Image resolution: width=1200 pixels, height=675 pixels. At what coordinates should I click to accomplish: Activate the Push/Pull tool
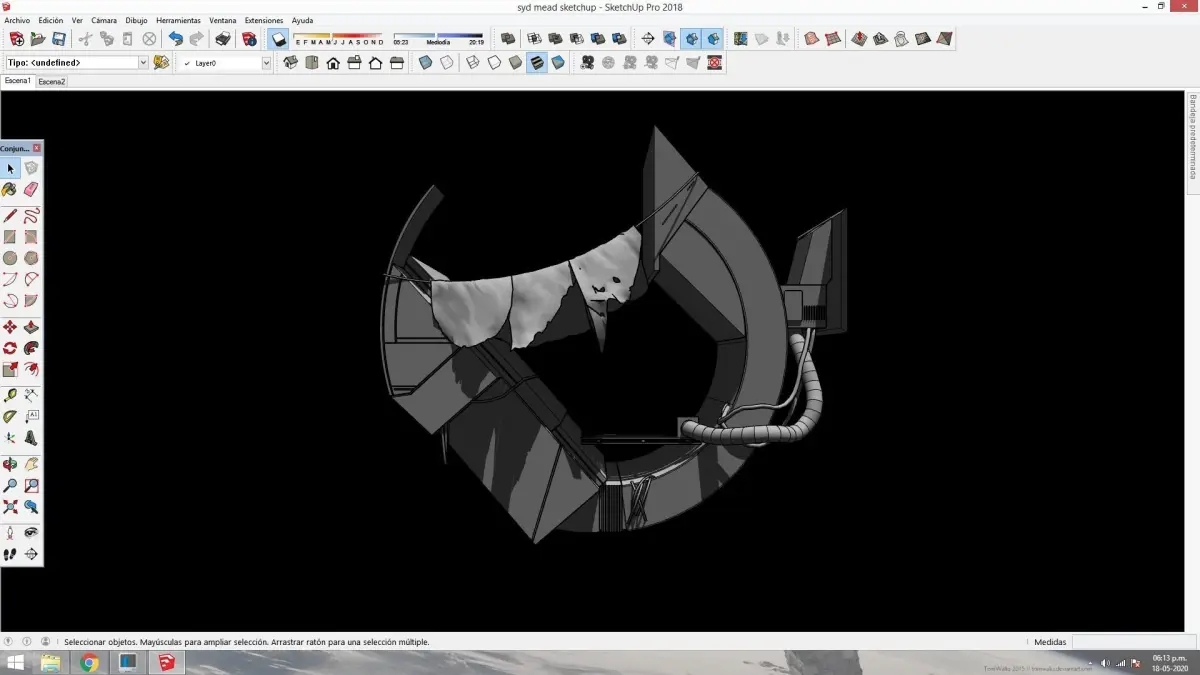31,327
